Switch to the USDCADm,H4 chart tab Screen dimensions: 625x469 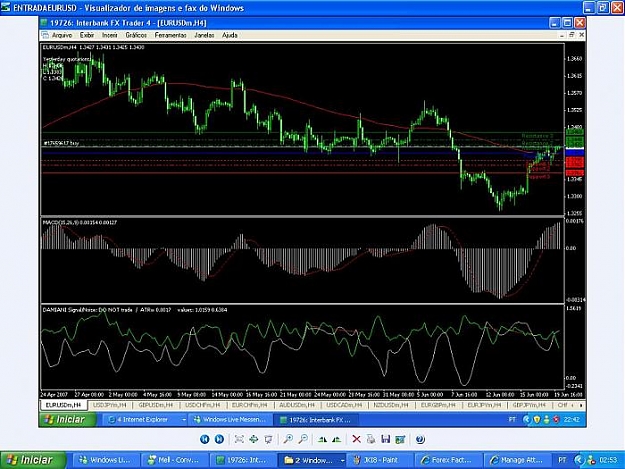(344, 405)
